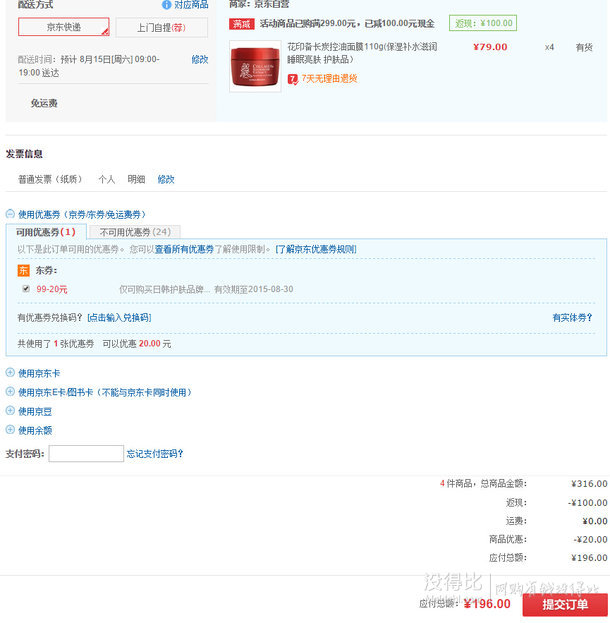Select 京东快递 delivery option
This screenshot has width=610, height=623.
[64, 27]
